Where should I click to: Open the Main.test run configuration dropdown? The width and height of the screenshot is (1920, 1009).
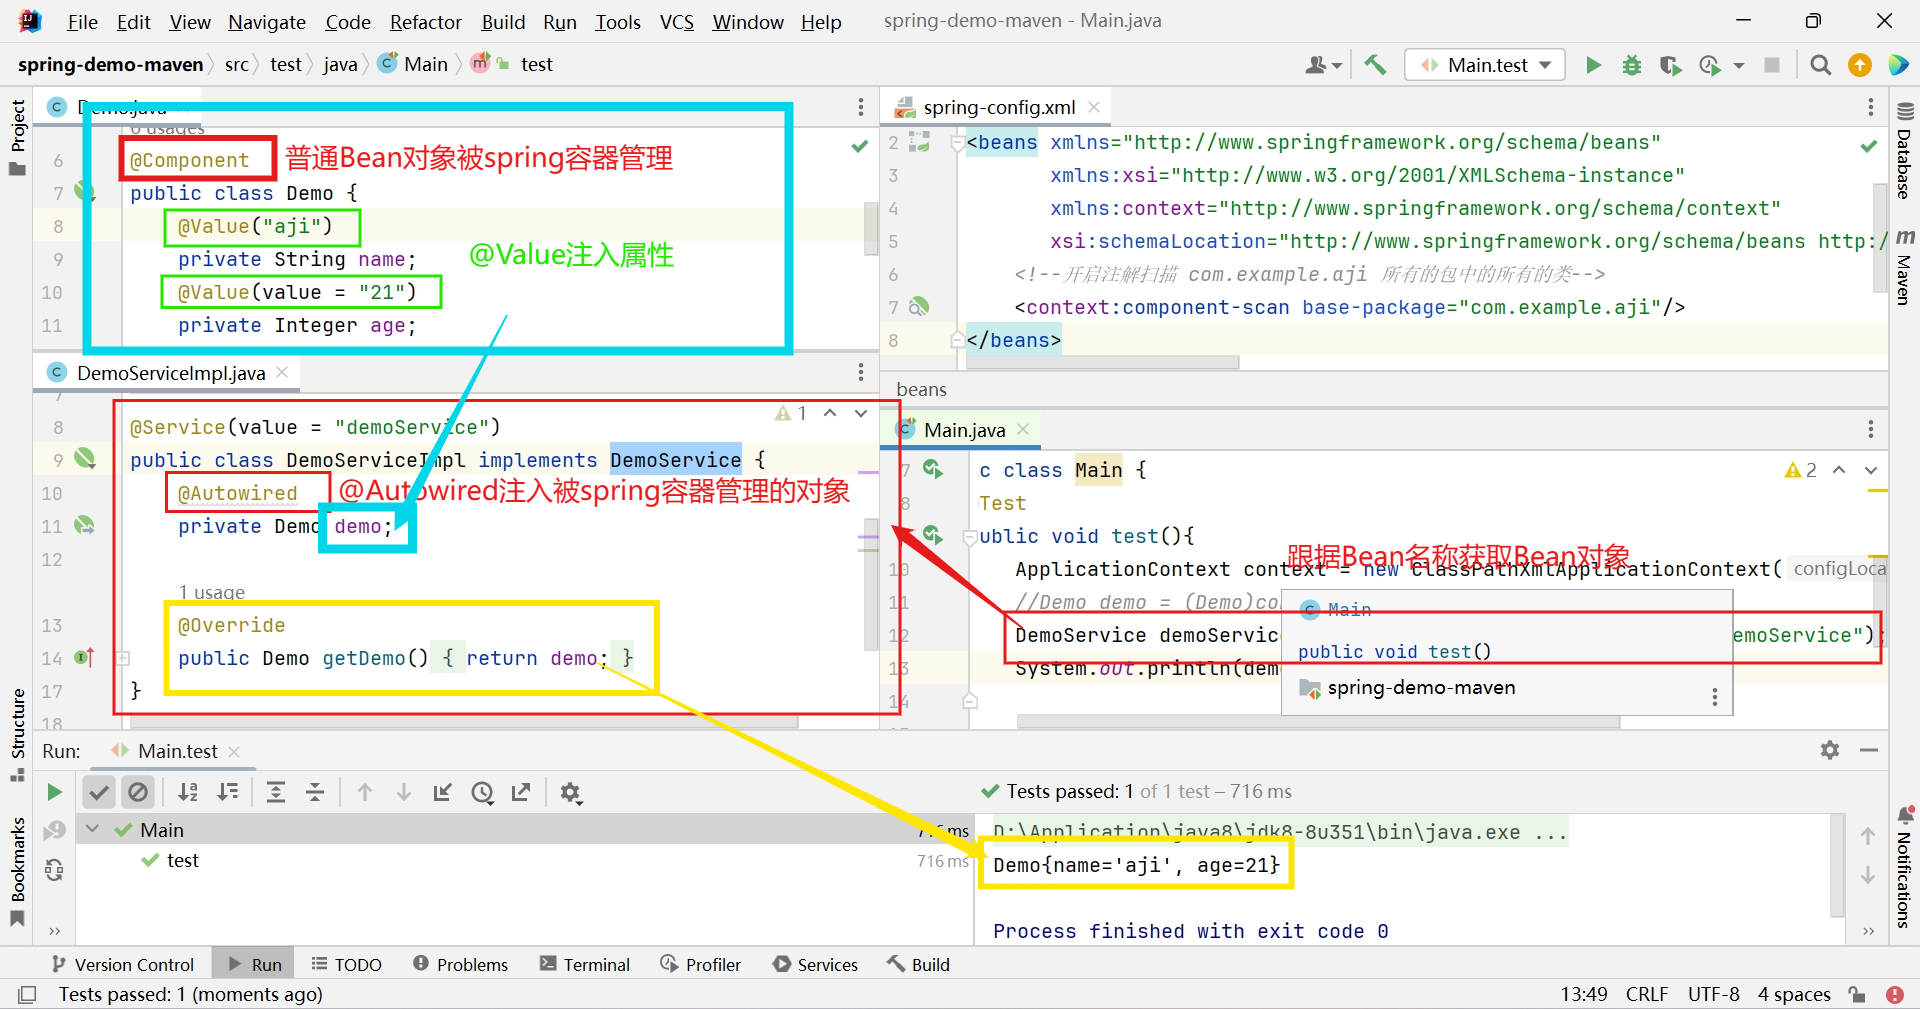(x=1484, y=65)
